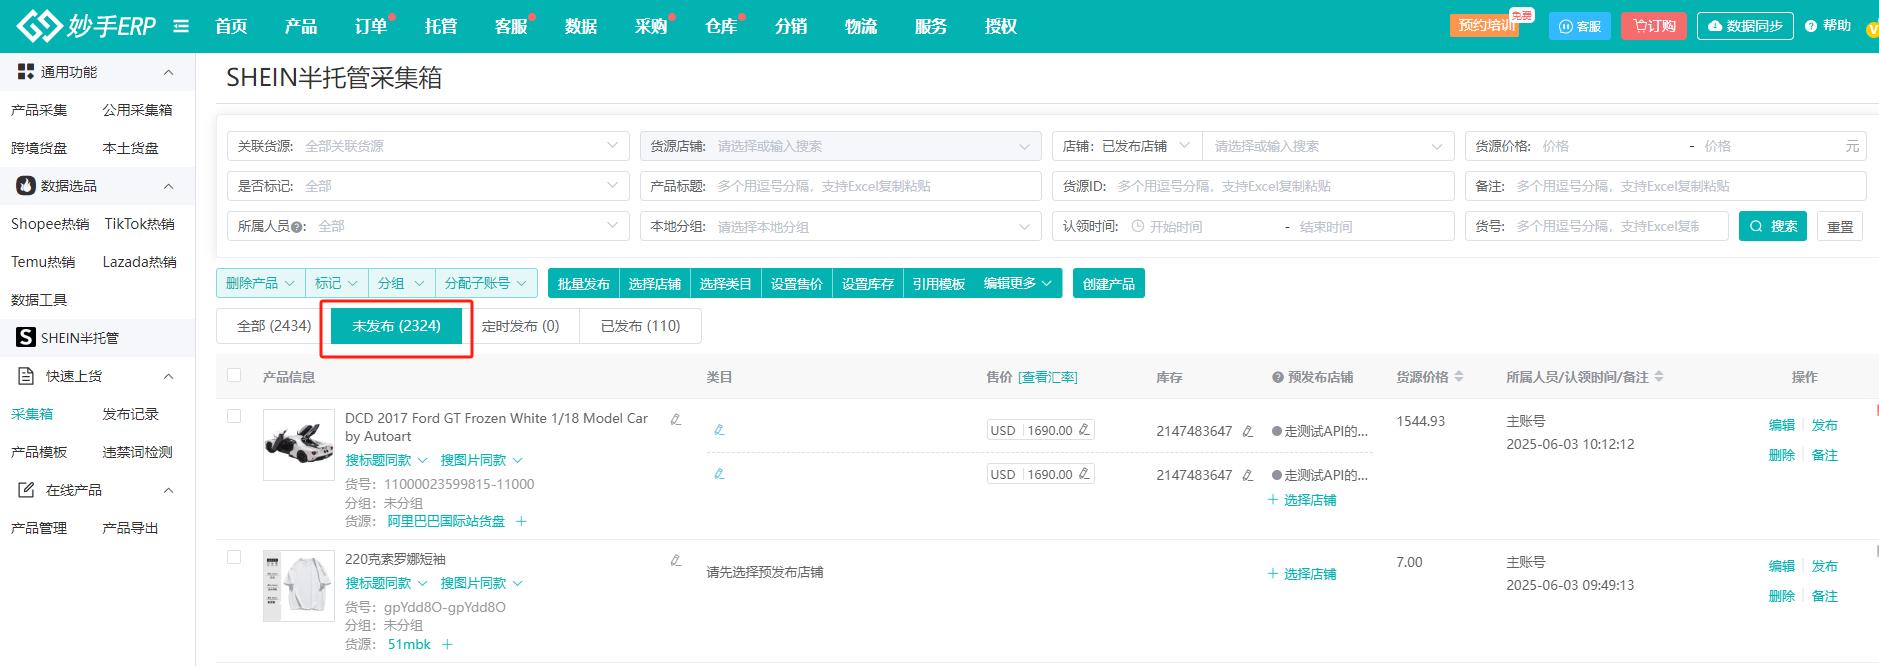
Task: Toggle the sidebar hamburger menu icon
Action: [x=181, y=26]
